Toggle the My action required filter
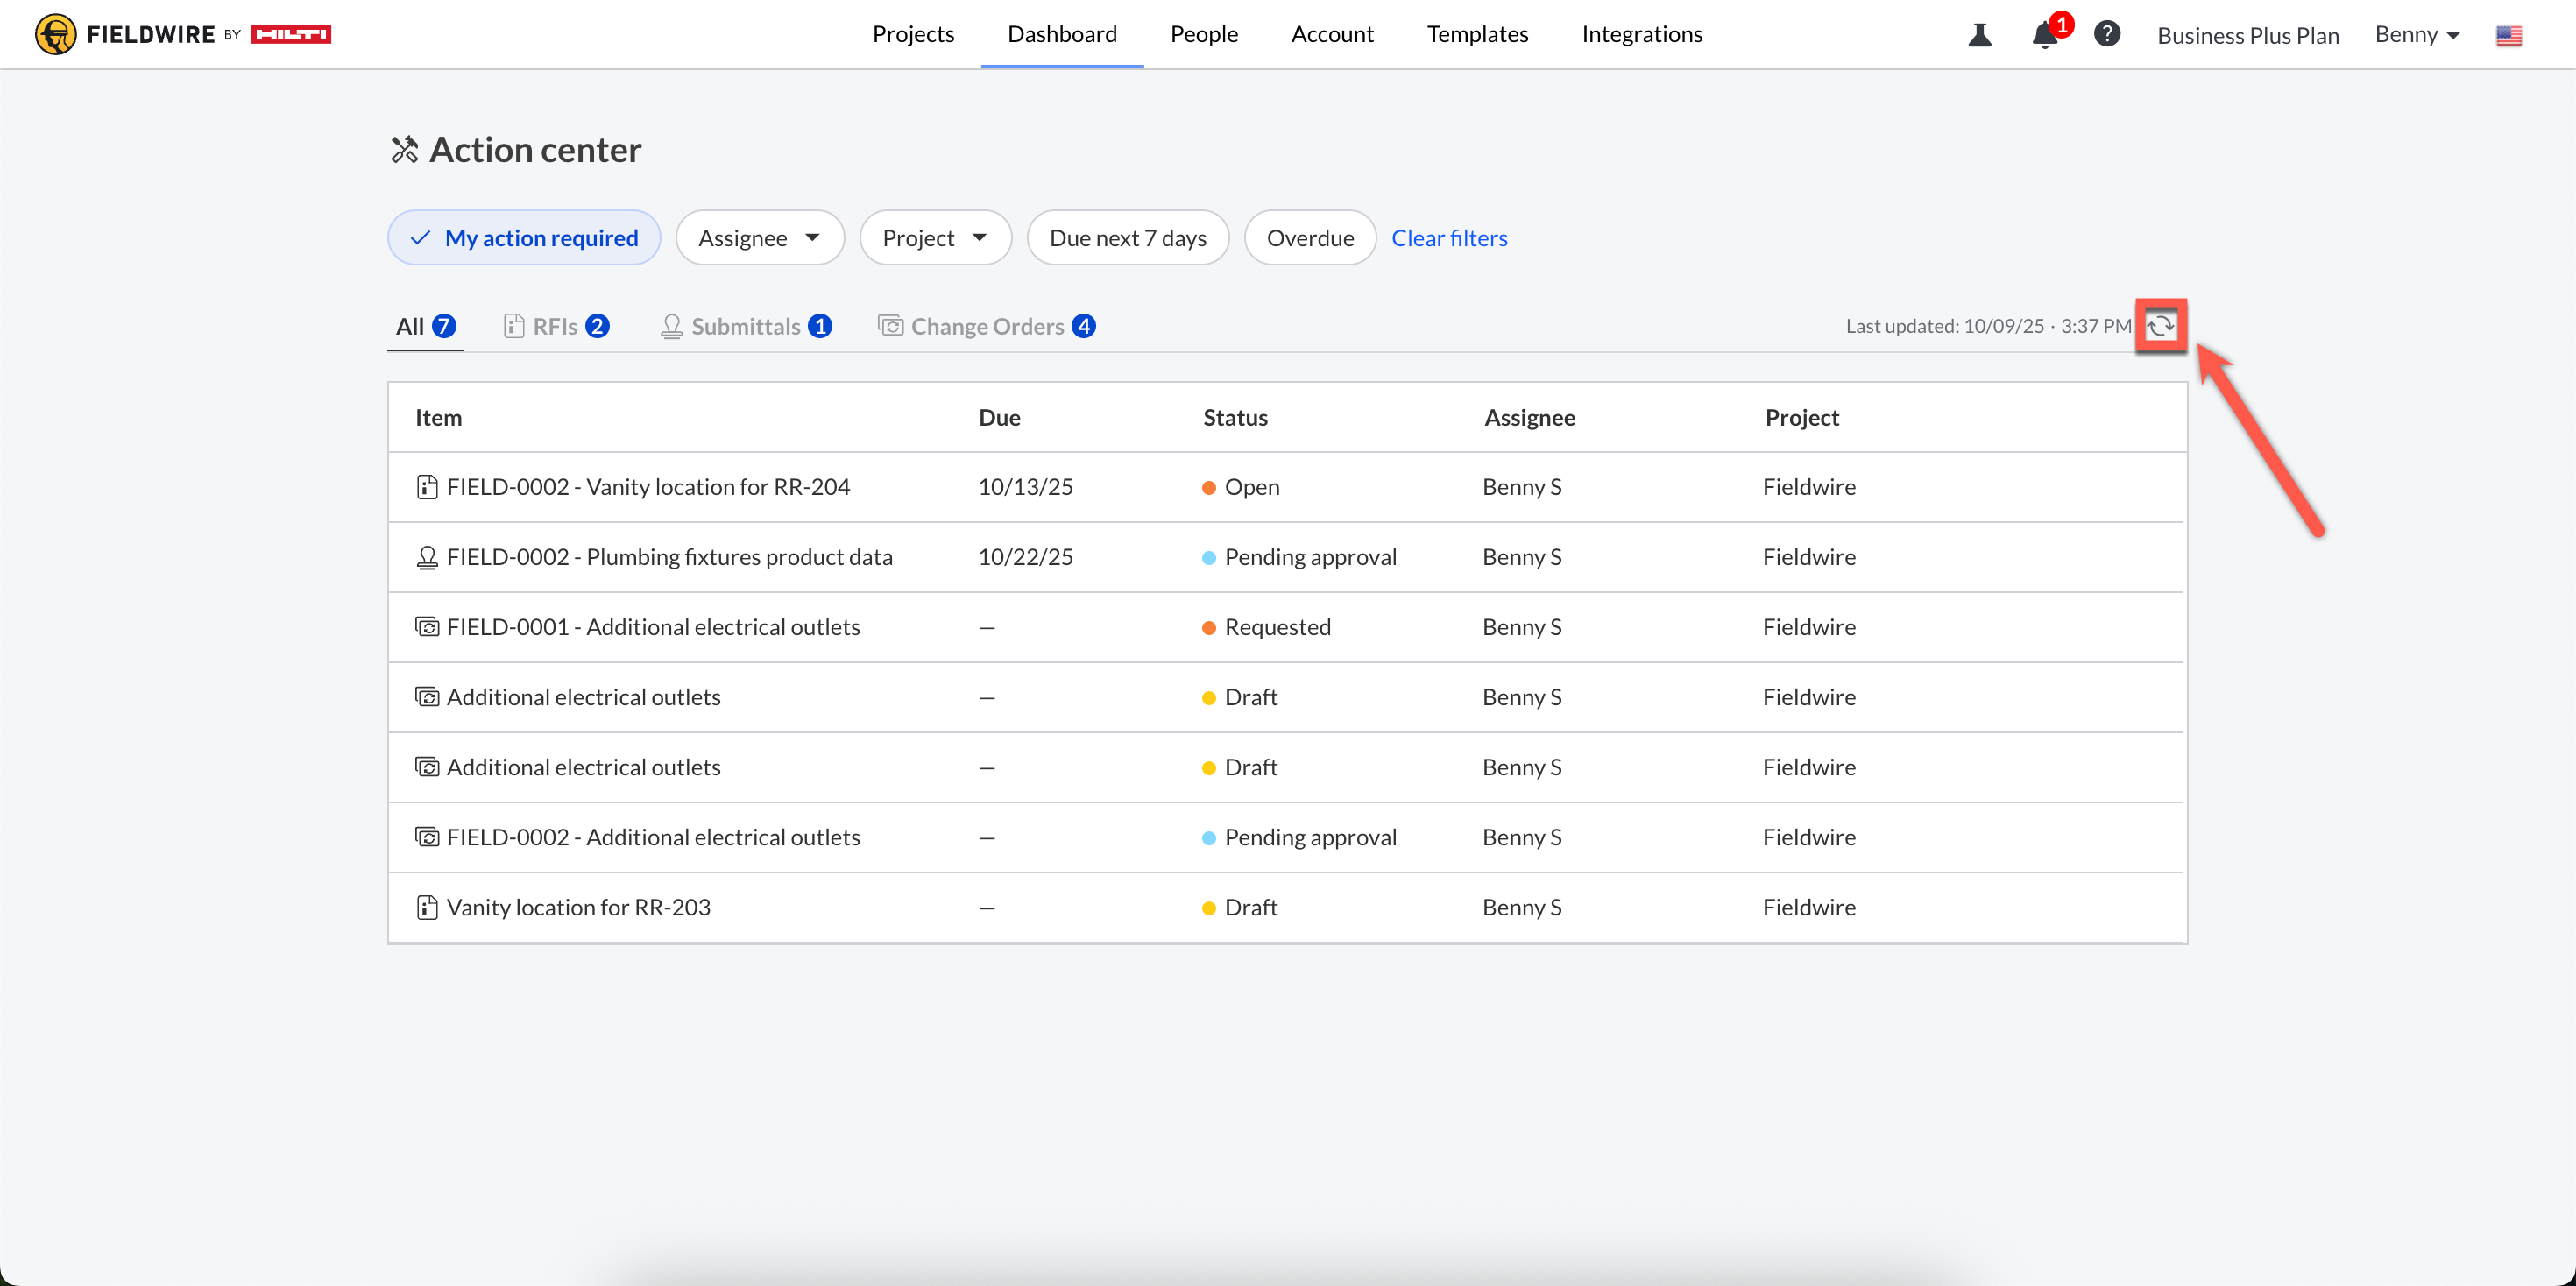Viewport: 2576px width, 1286px height. tap(524, 238)
